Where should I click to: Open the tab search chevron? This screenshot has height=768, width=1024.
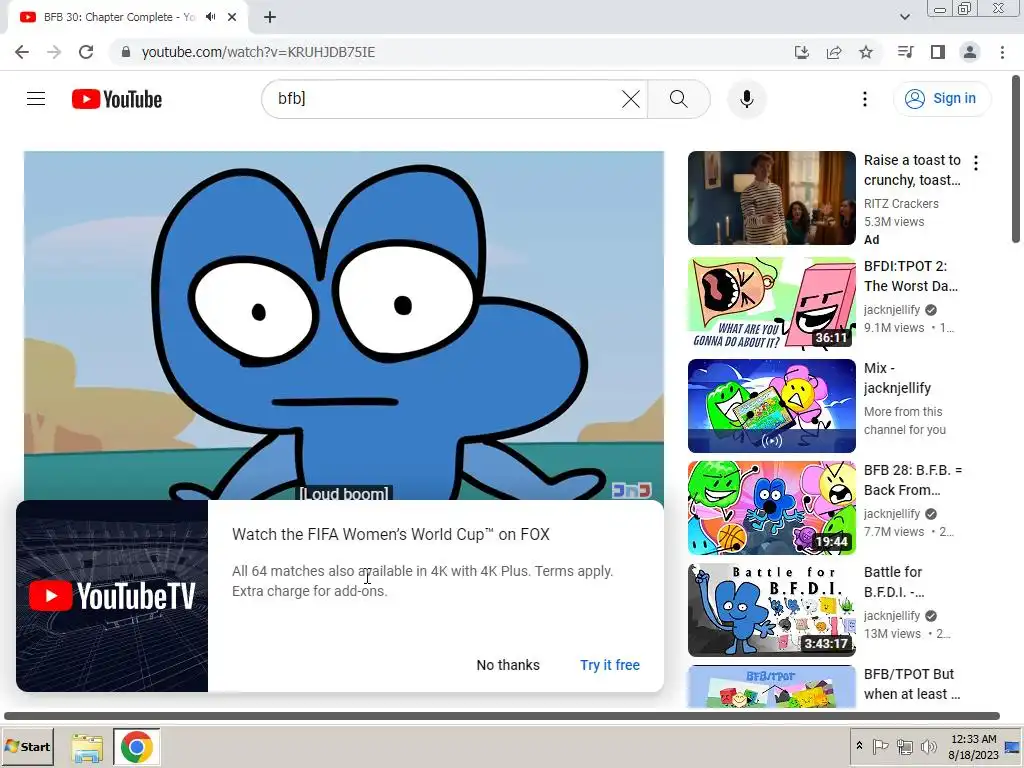[x=904, y=17]
